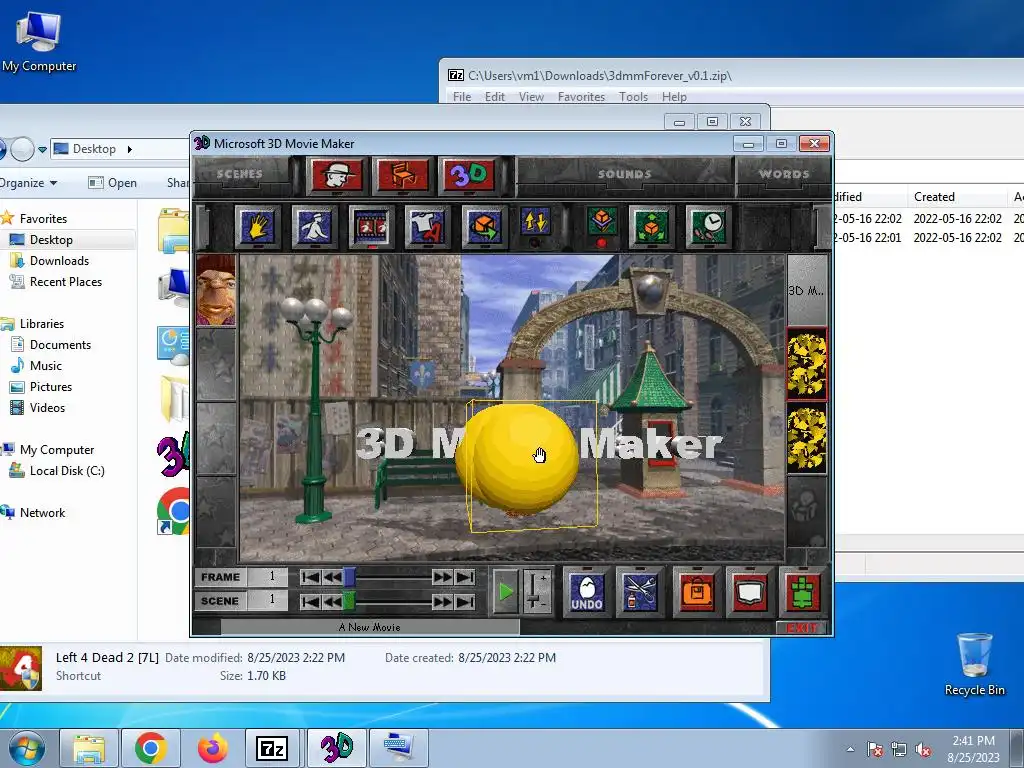Open Documents library in Explorer sidebar
1024x768 pixels.
(60, 345)
